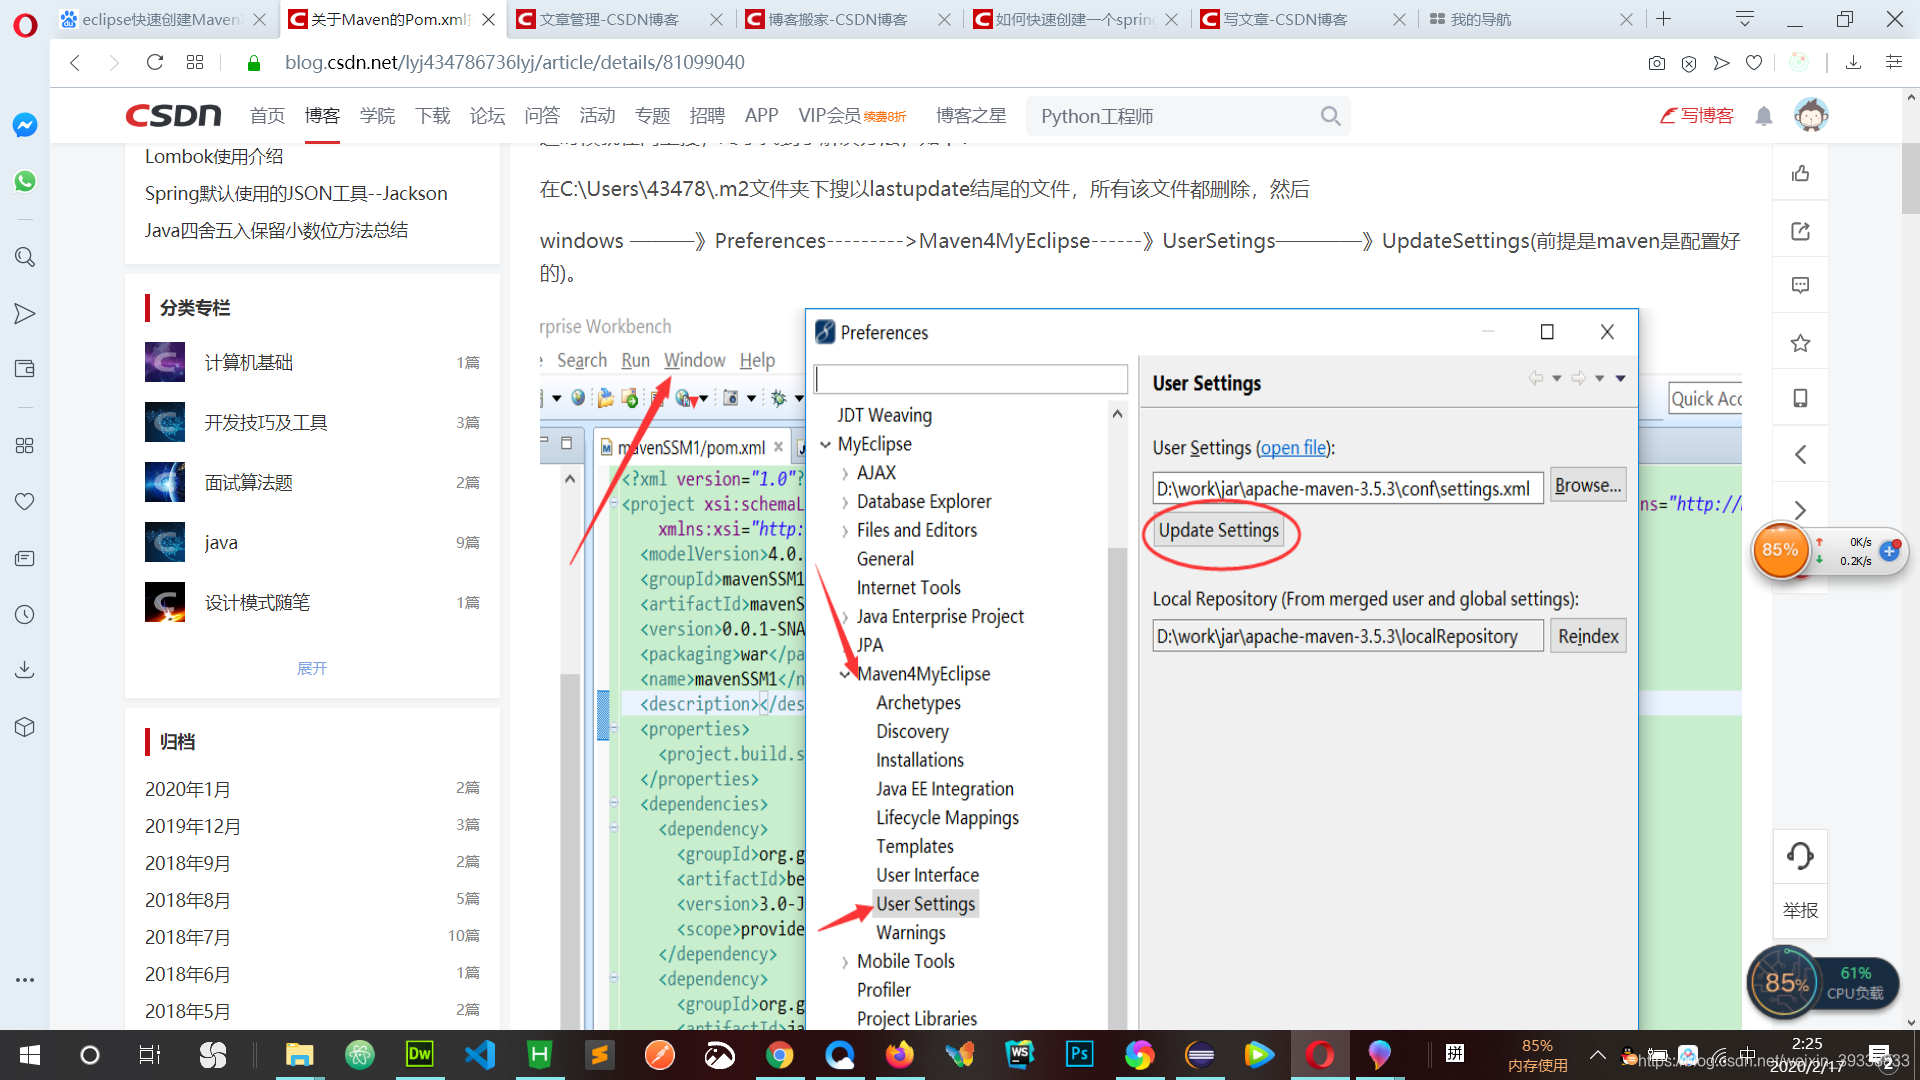
Task: Switch to 我的导航 tab
Action: pos(1530,19)
